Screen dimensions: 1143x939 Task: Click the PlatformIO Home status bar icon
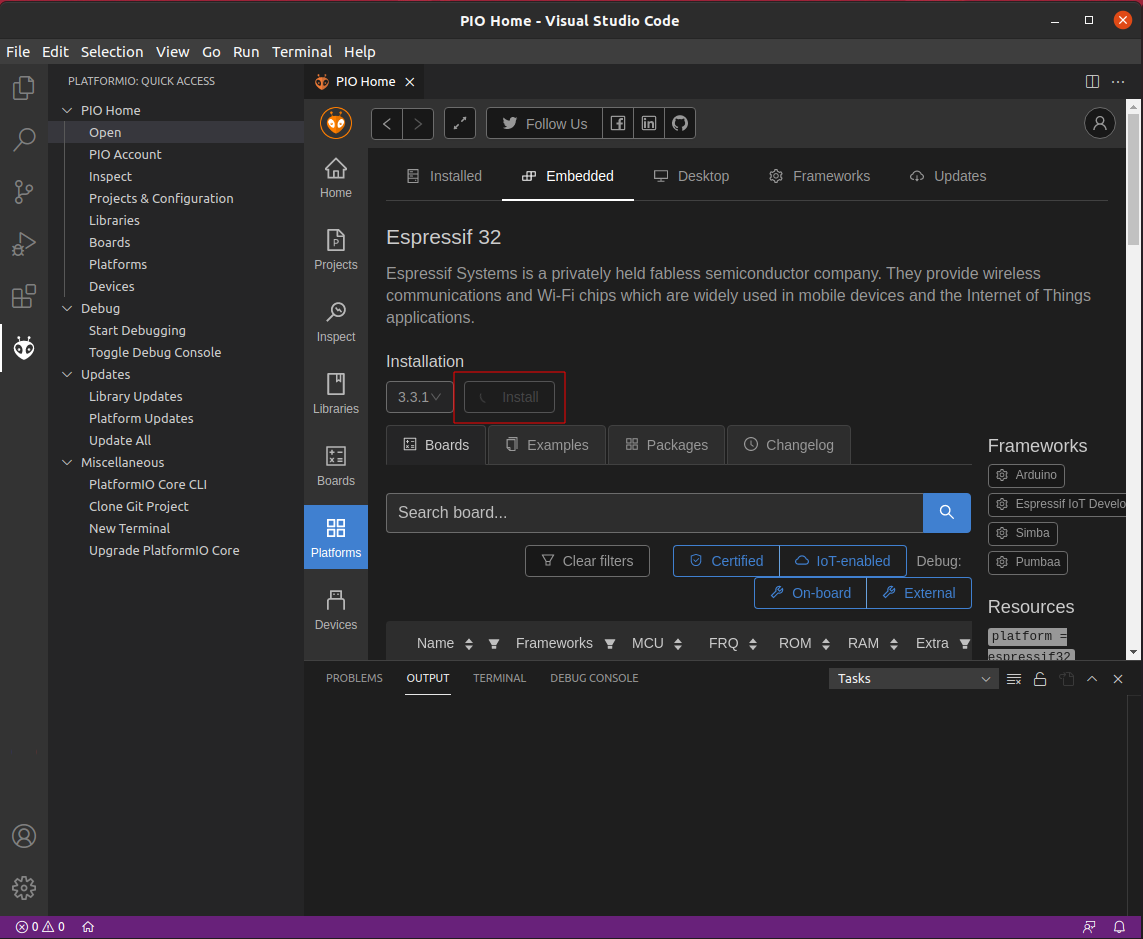pos(88,927)
